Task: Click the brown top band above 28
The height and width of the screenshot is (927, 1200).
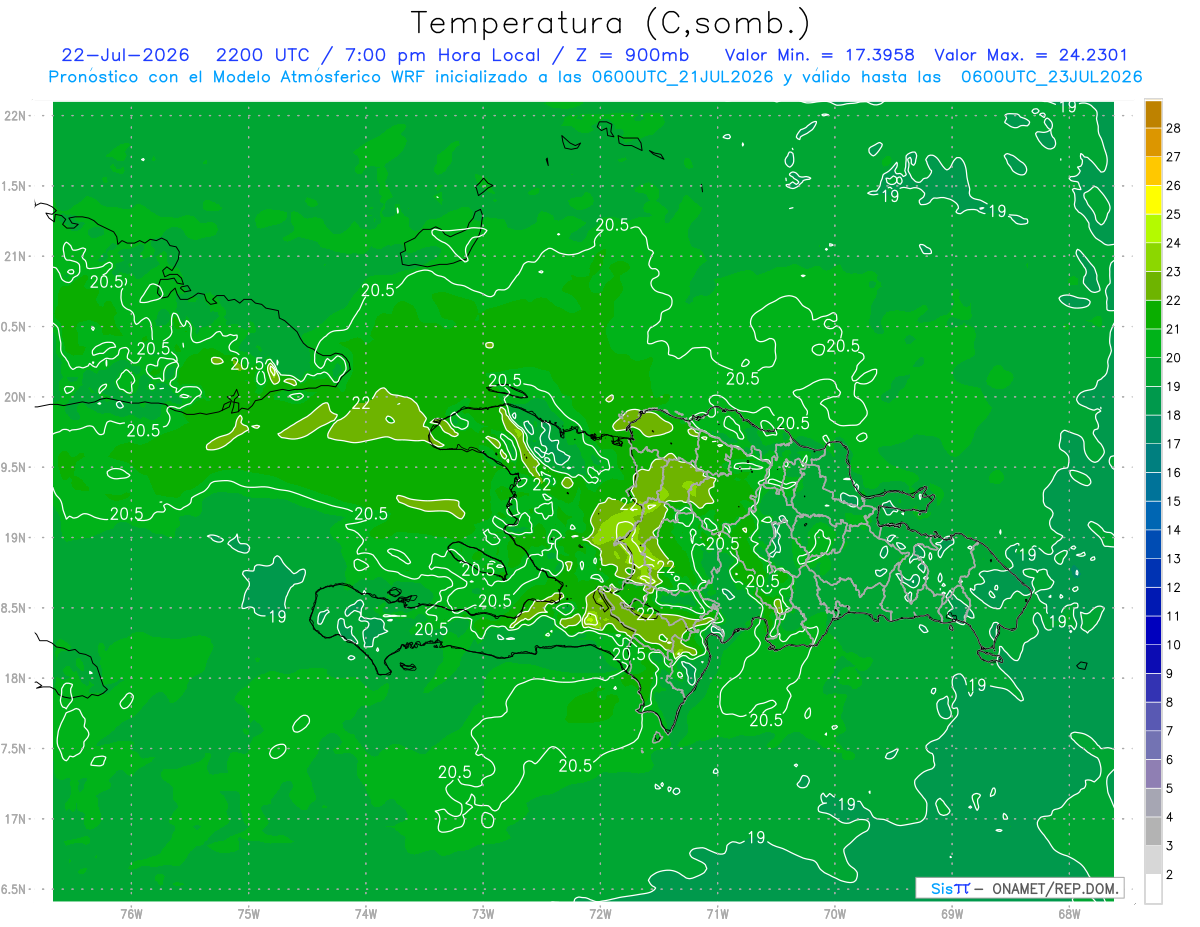Action: (1153, 114)
